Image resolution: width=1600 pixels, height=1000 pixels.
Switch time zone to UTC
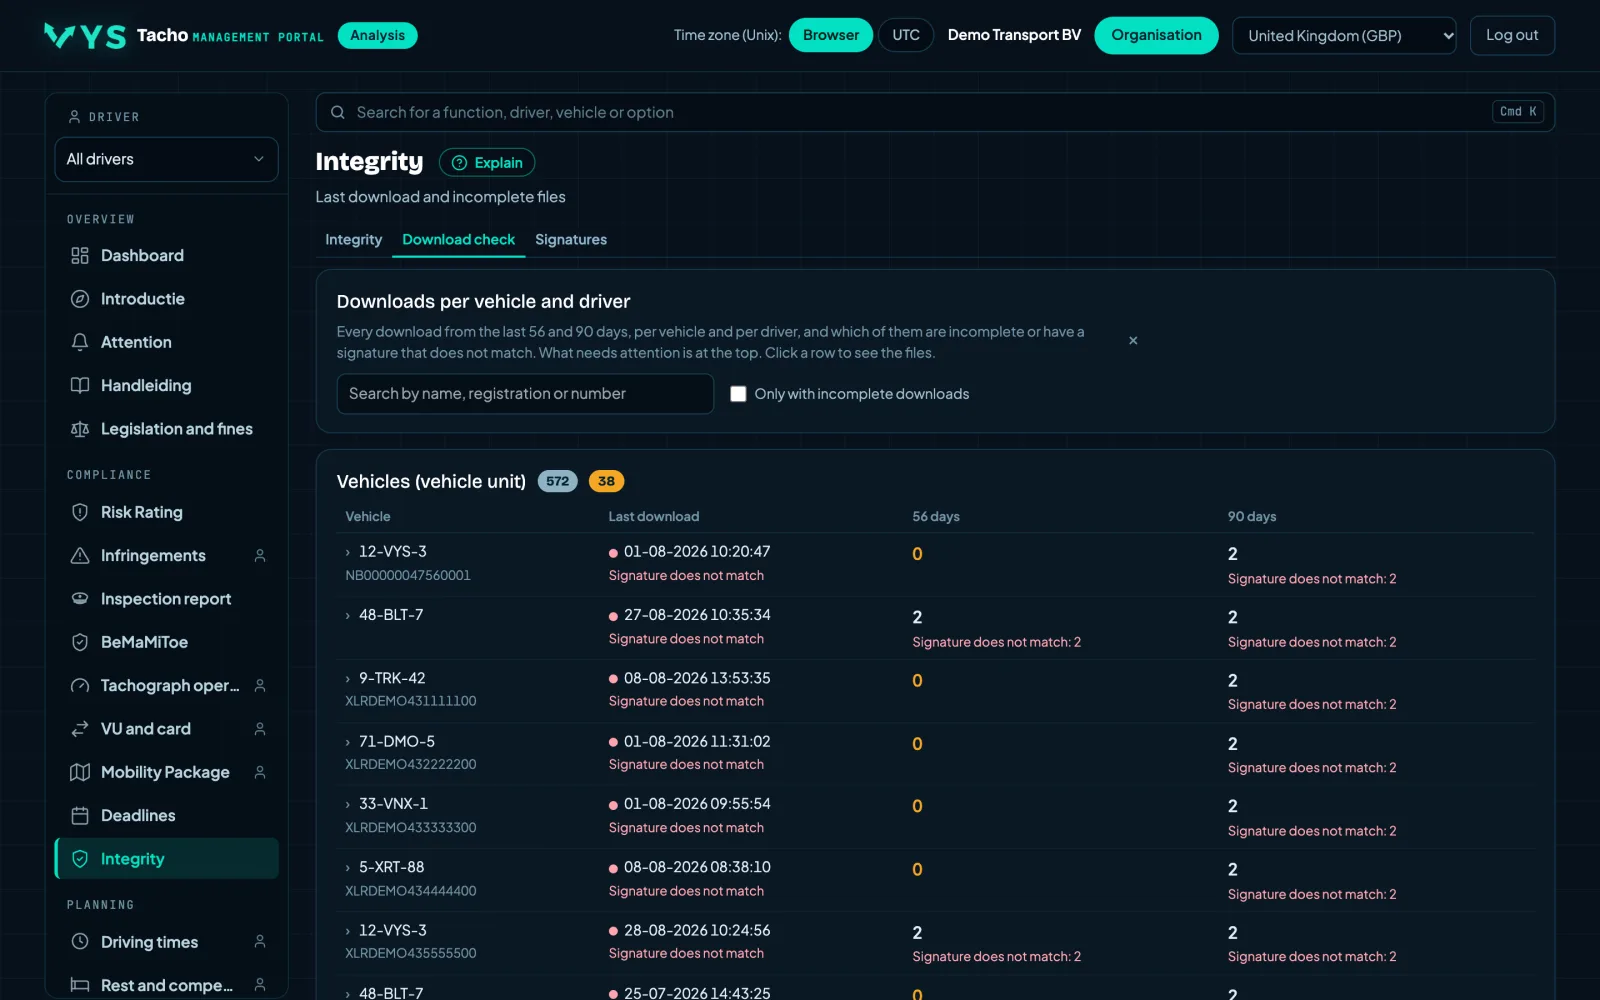point(906,35)
